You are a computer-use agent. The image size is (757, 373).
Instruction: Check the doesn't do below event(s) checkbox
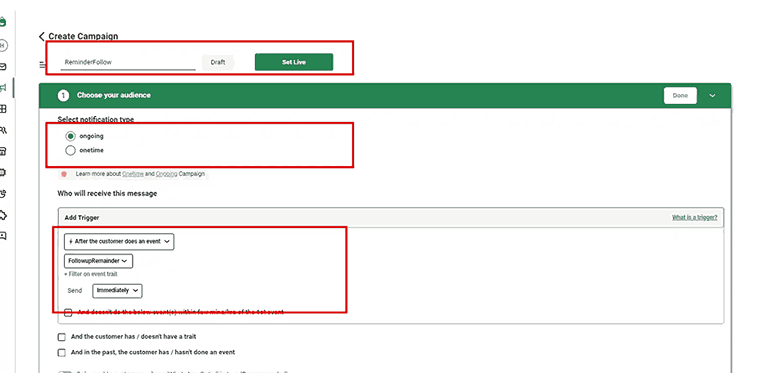[68, 313]
